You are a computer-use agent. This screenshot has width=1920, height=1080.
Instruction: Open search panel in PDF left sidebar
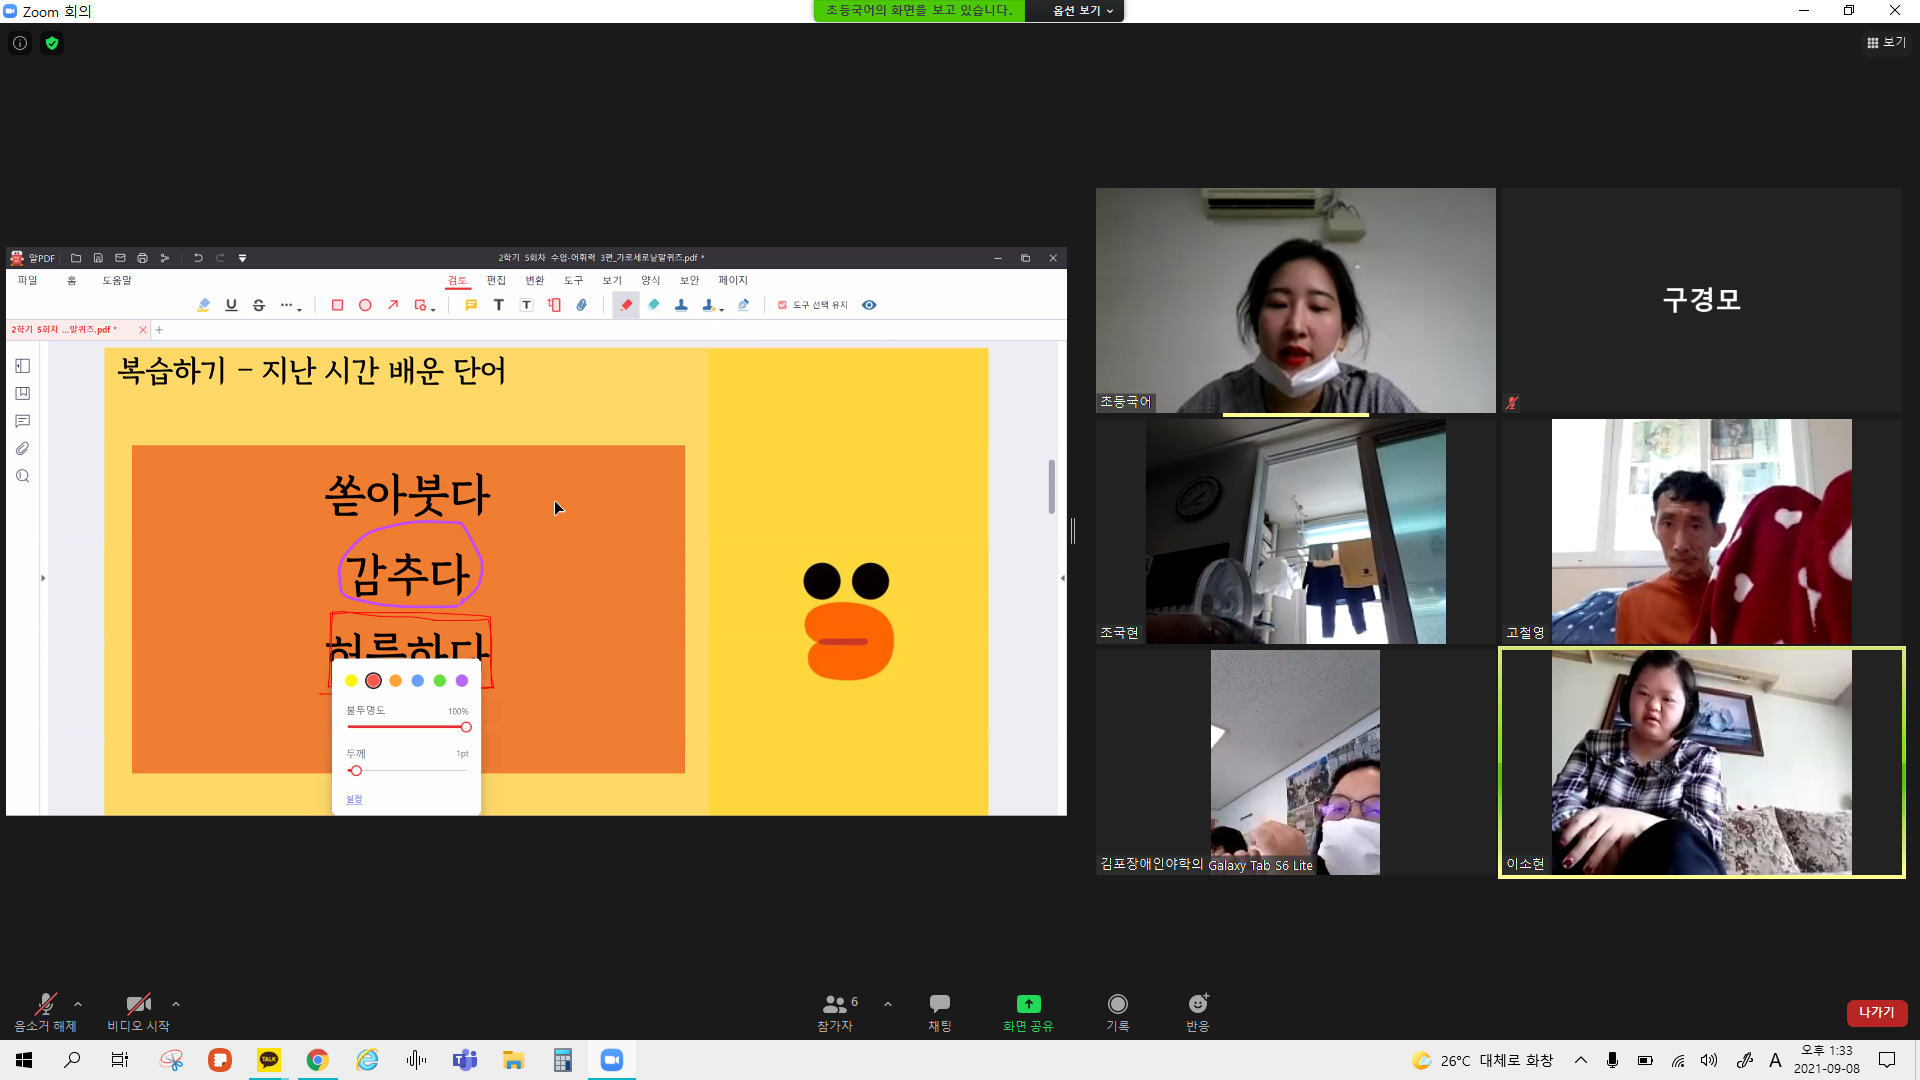(22, 476)
